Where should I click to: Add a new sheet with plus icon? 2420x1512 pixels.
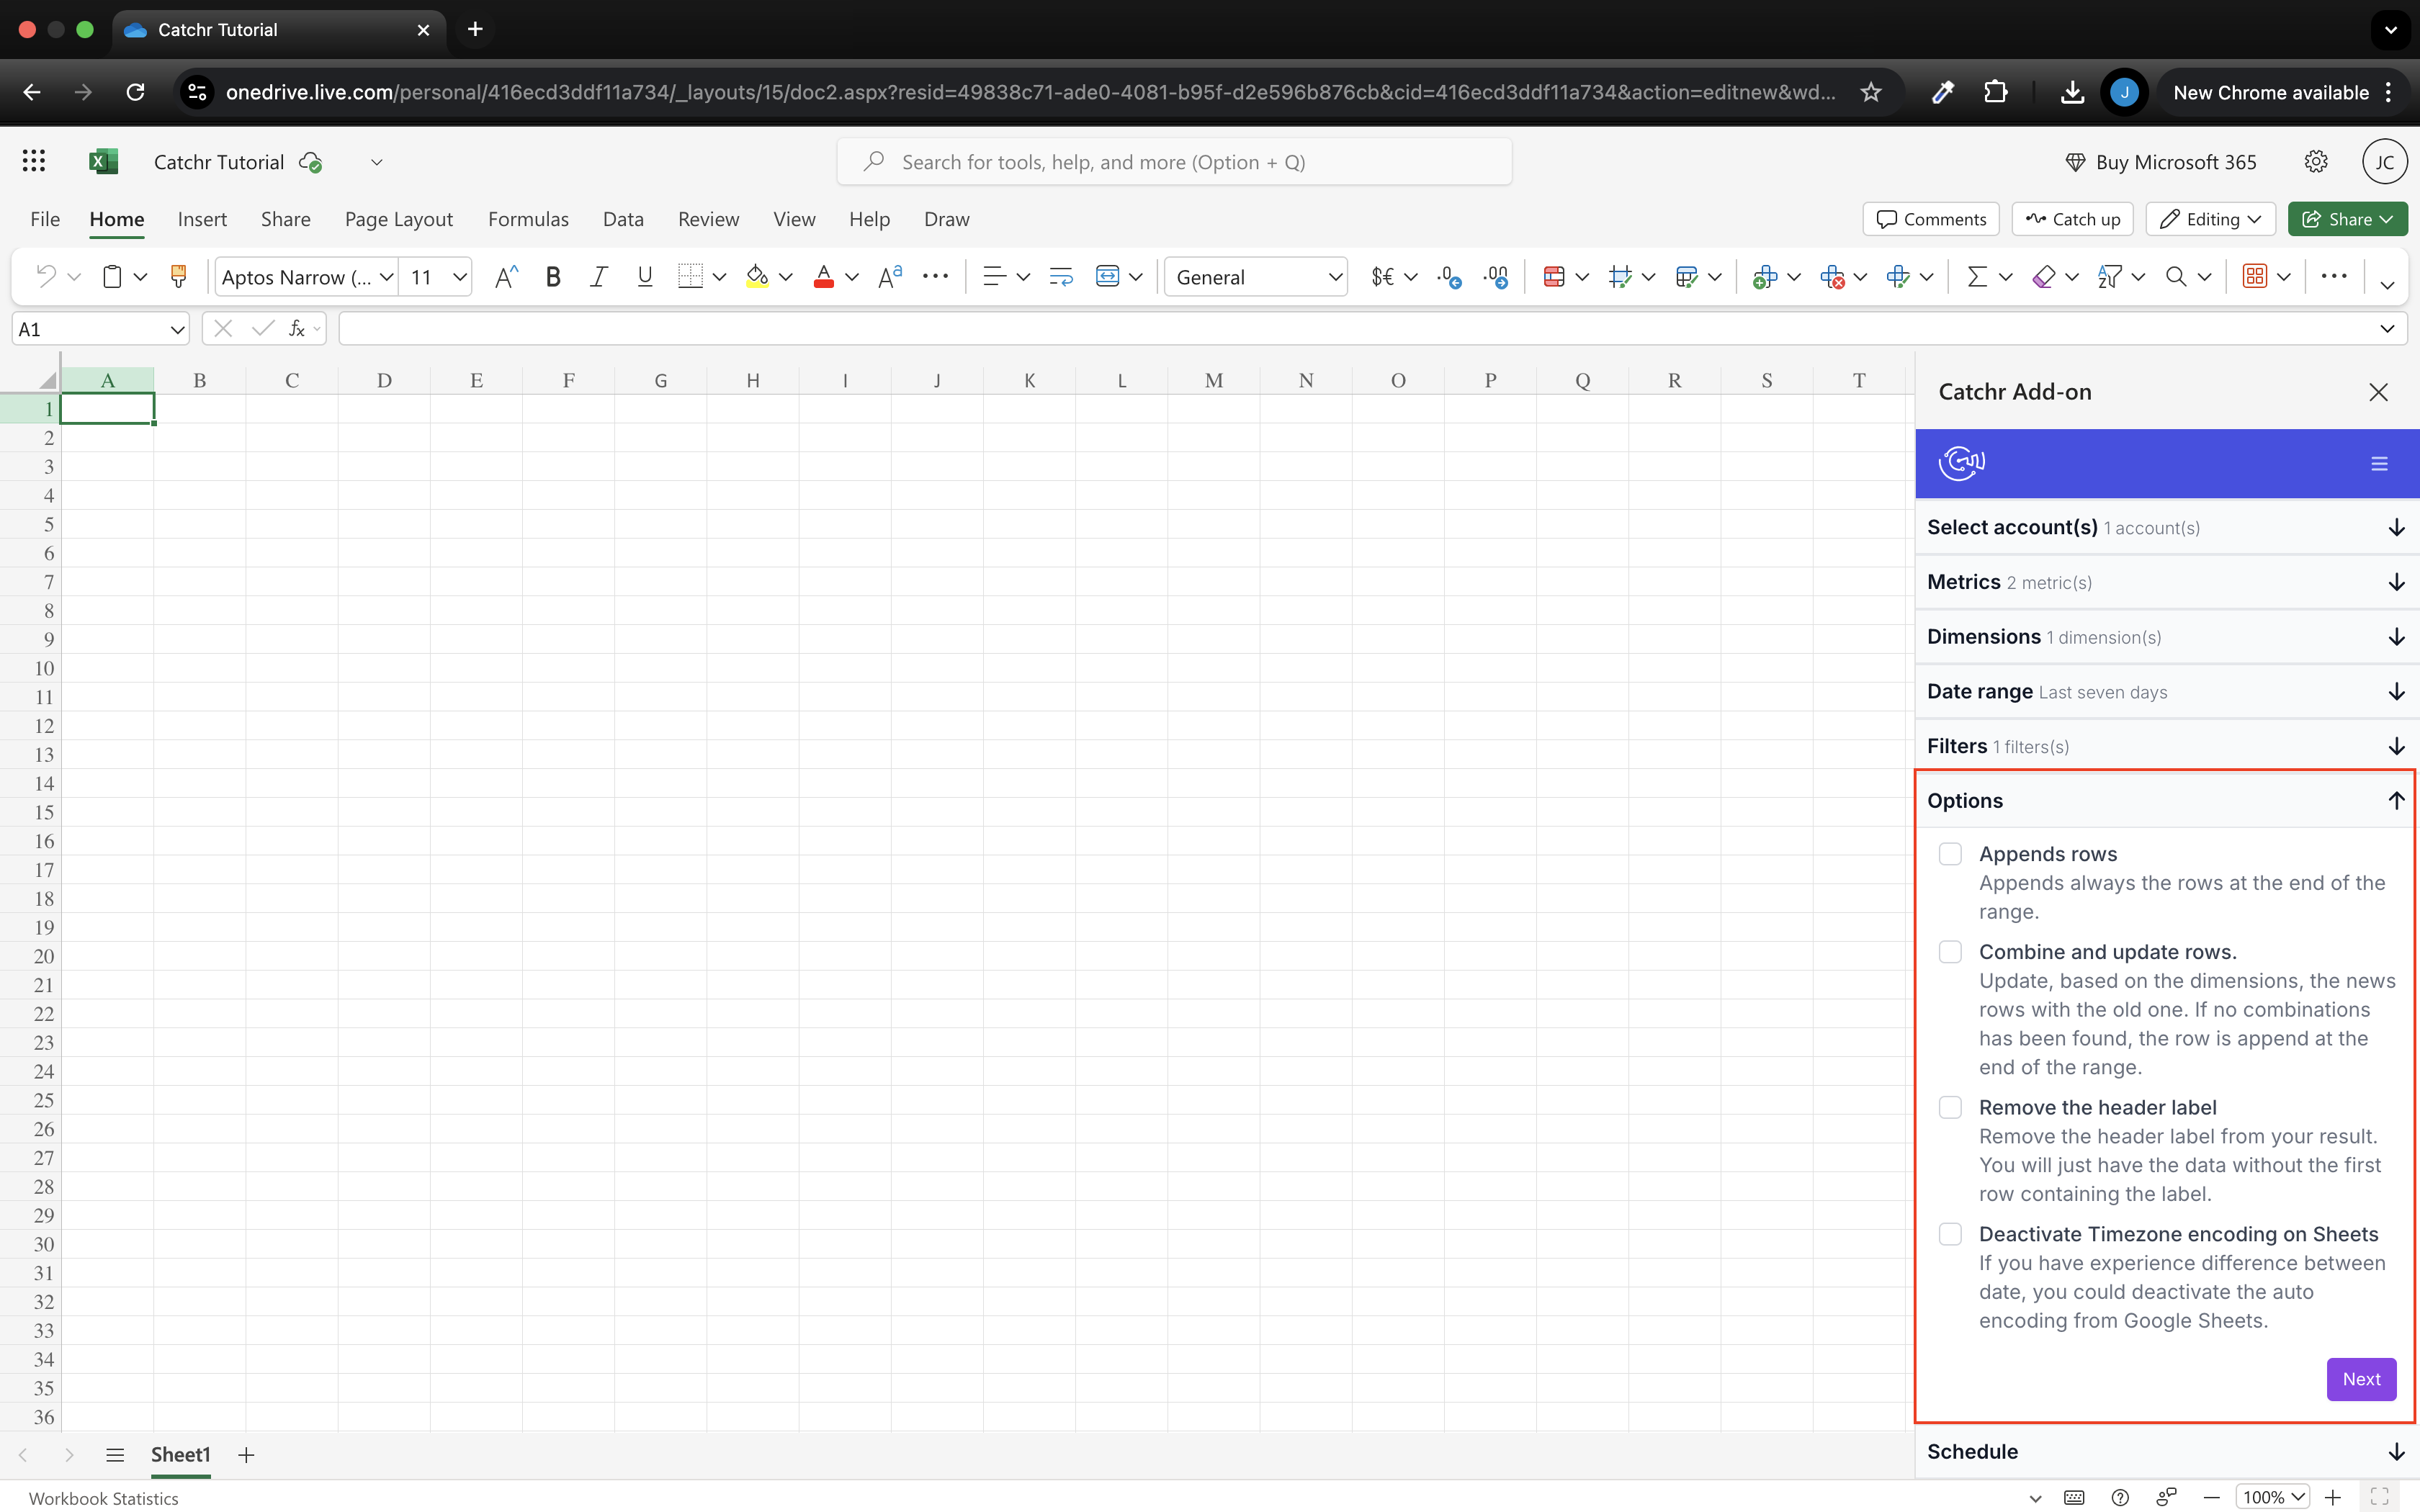click(246, 1455)
